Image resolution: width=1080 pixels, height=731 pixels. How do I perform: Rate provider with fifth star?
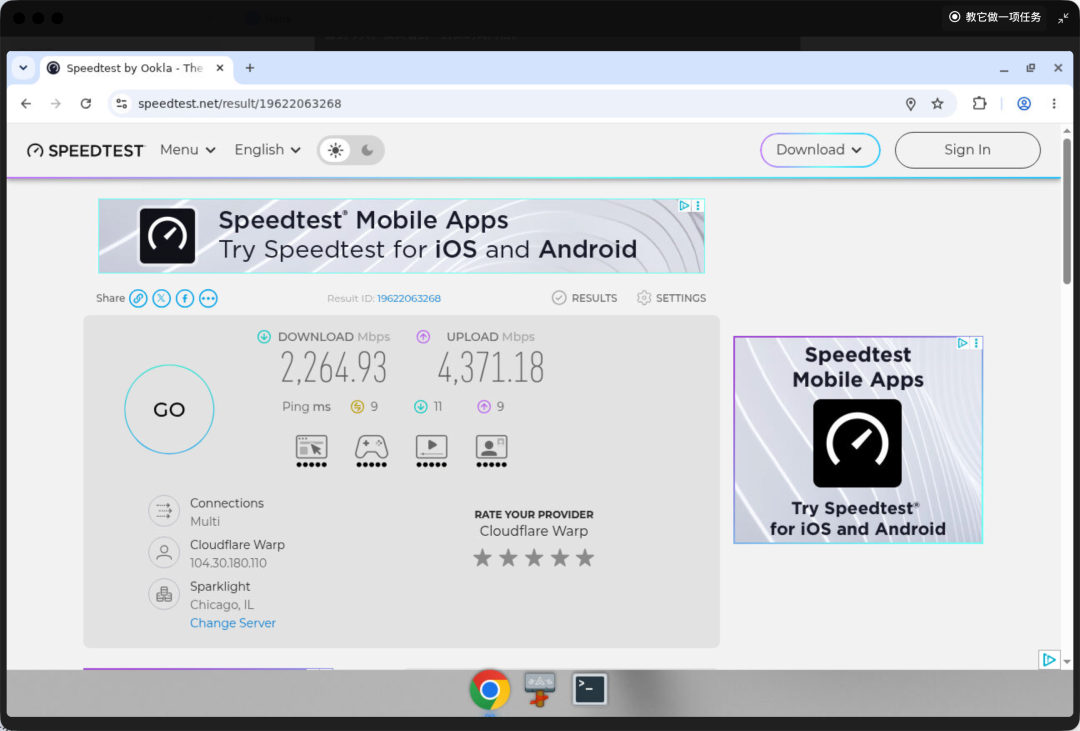pyautogui.click(x=585, y=558)
